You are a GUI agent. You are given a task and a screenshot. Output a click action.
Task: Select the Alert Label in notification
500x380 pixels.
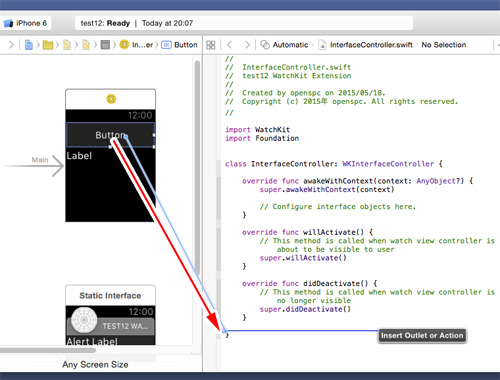coord(92,341)
